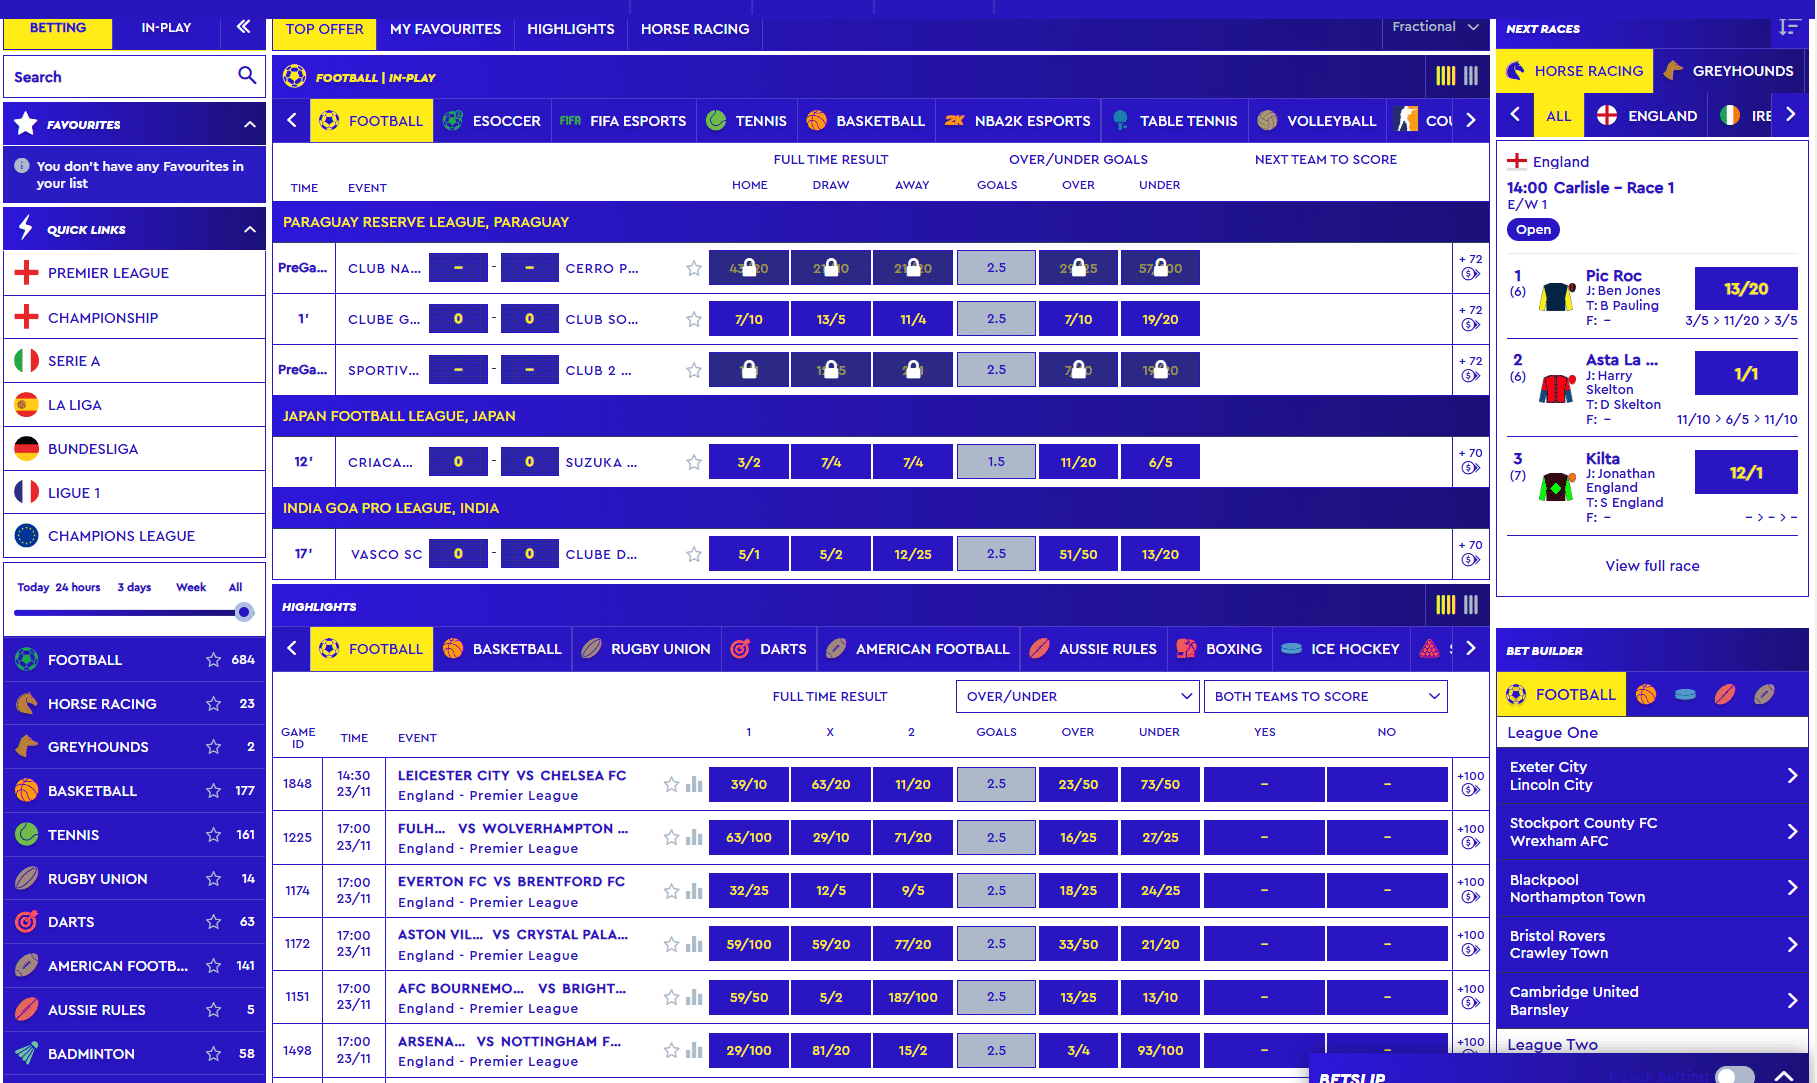
Task: Switch to the In-Play tab
Action: pyautogui.click(x=166, y=28)
